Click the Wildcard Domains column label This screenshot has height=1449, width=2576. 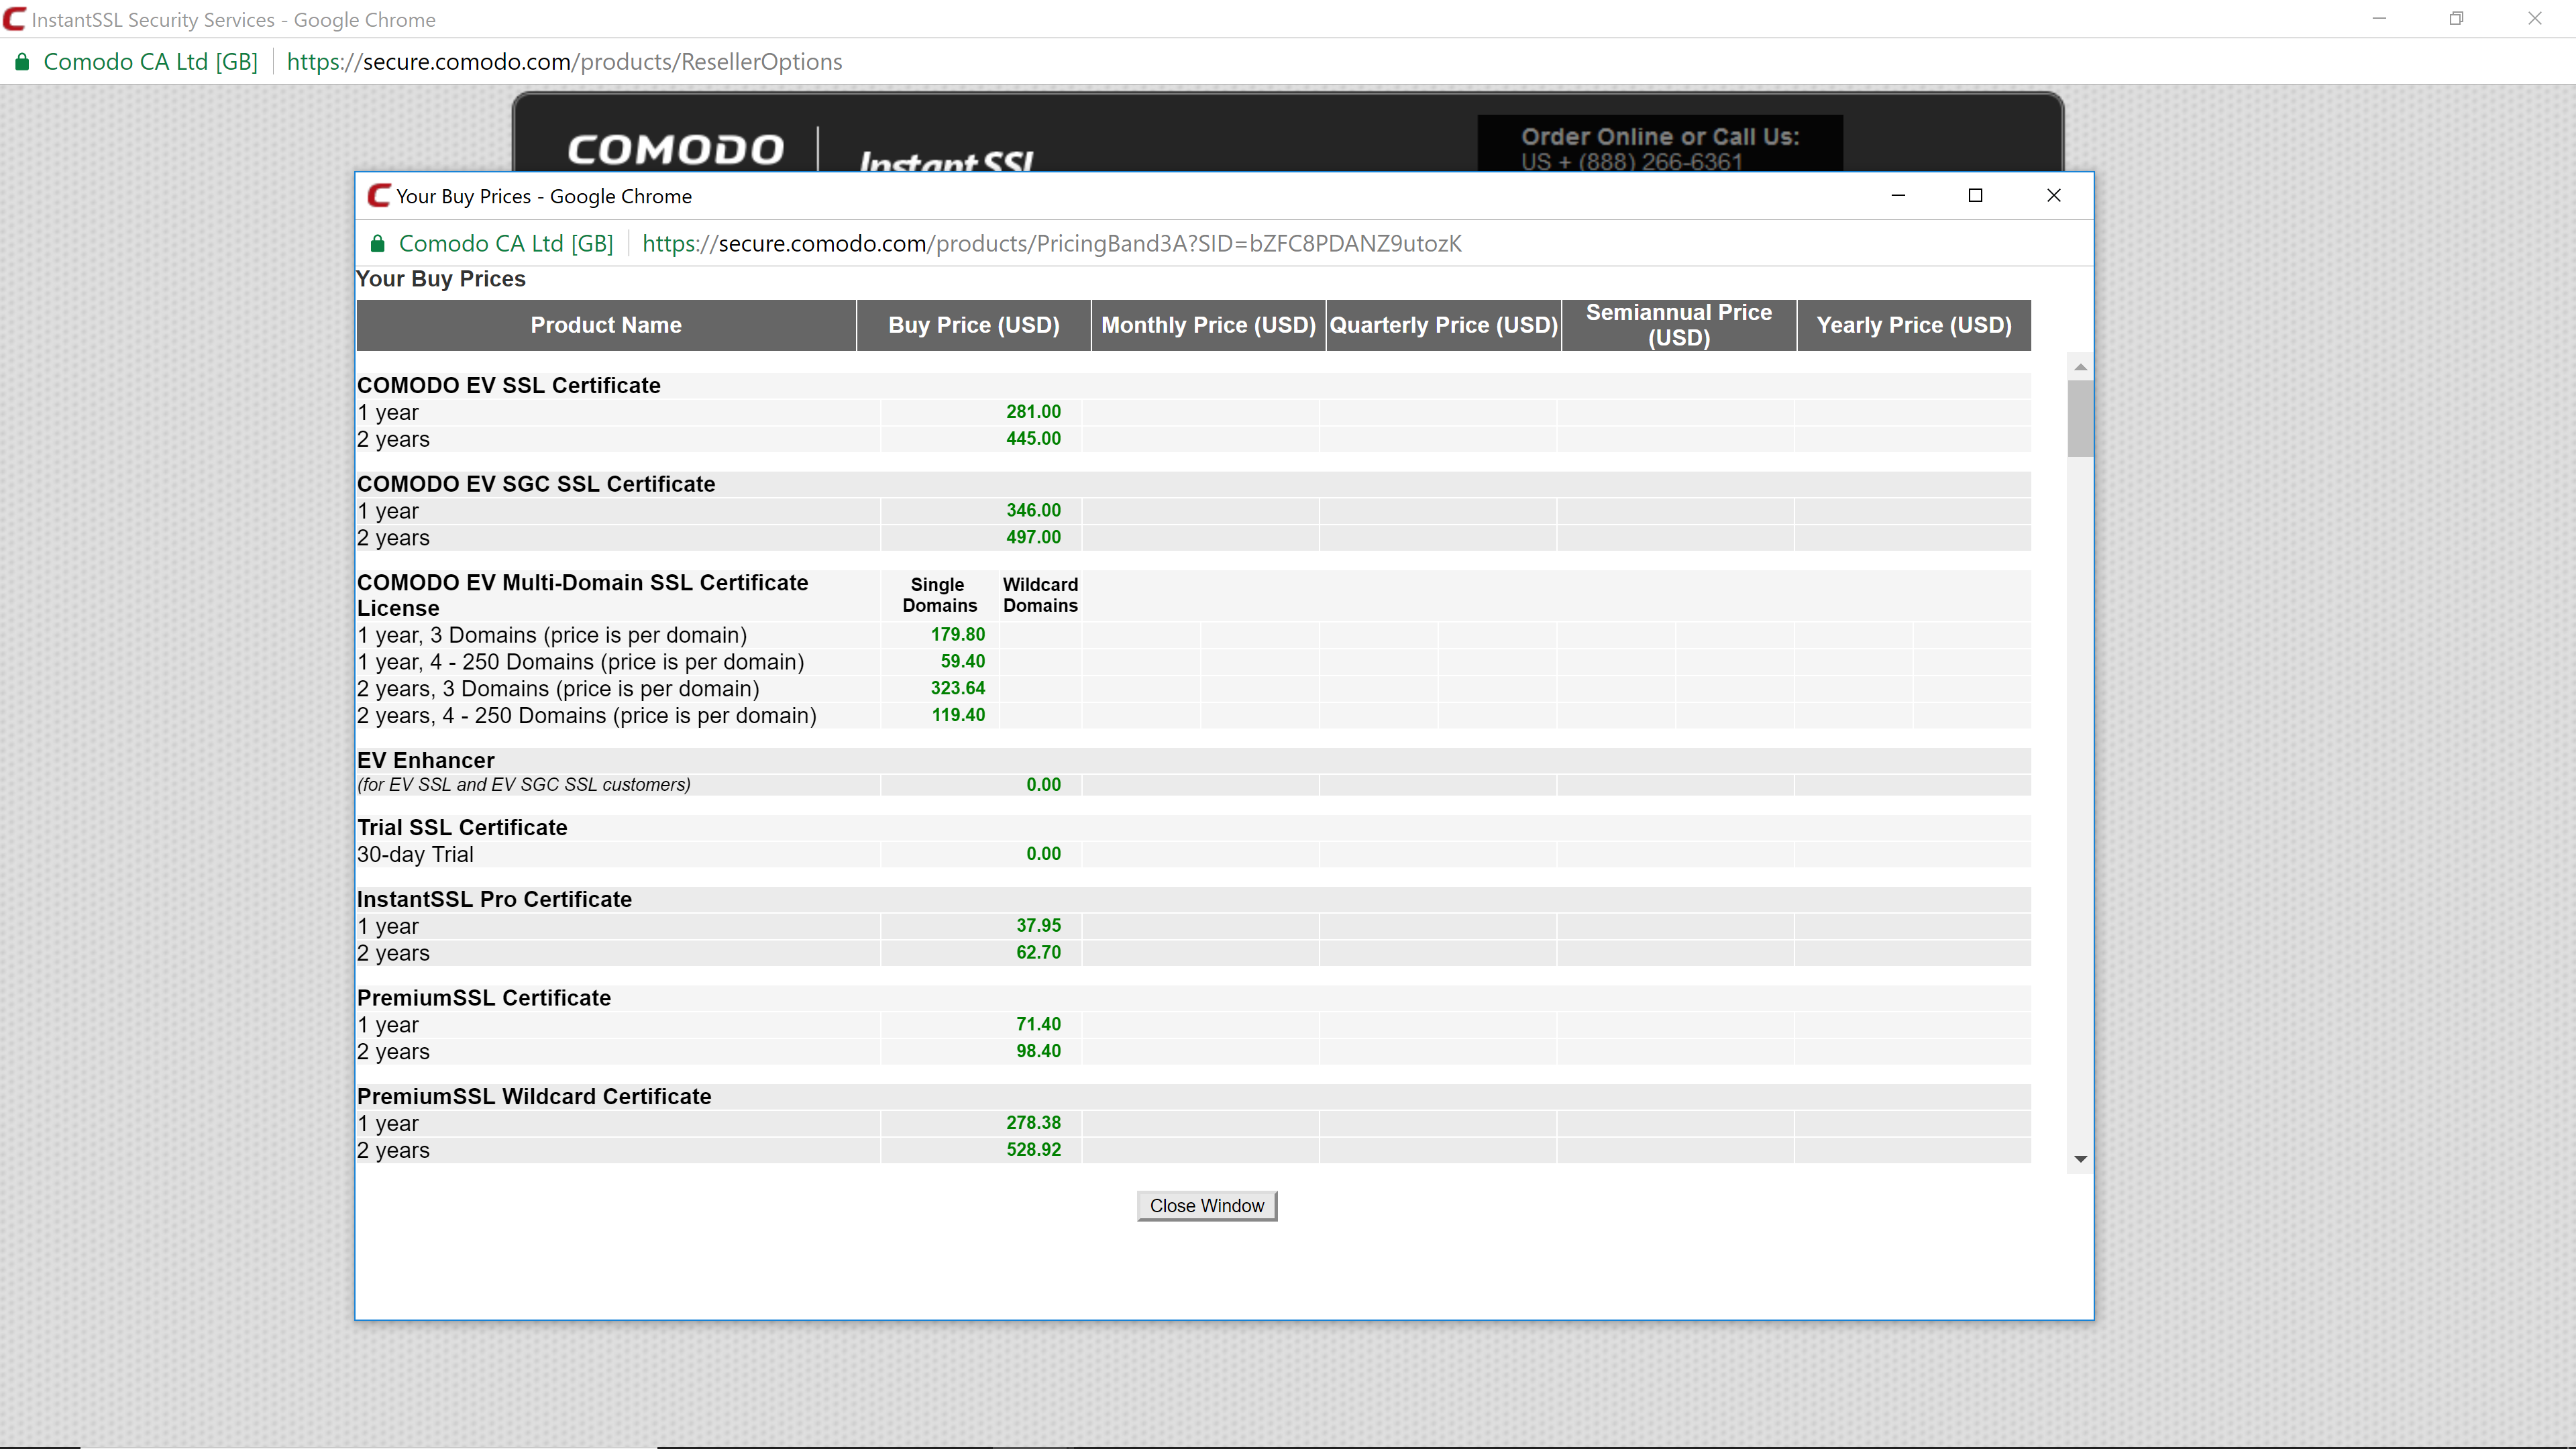click(x=1040, y=595)
